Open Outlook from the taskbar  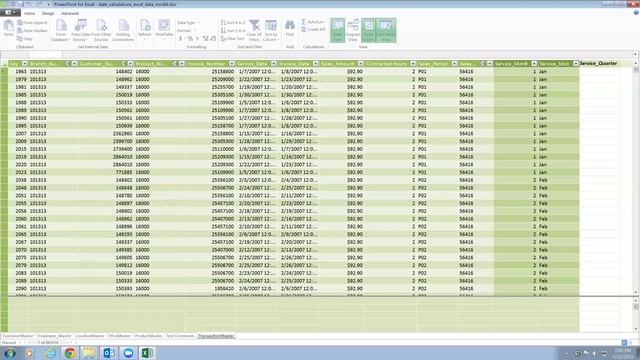[109, 353]
